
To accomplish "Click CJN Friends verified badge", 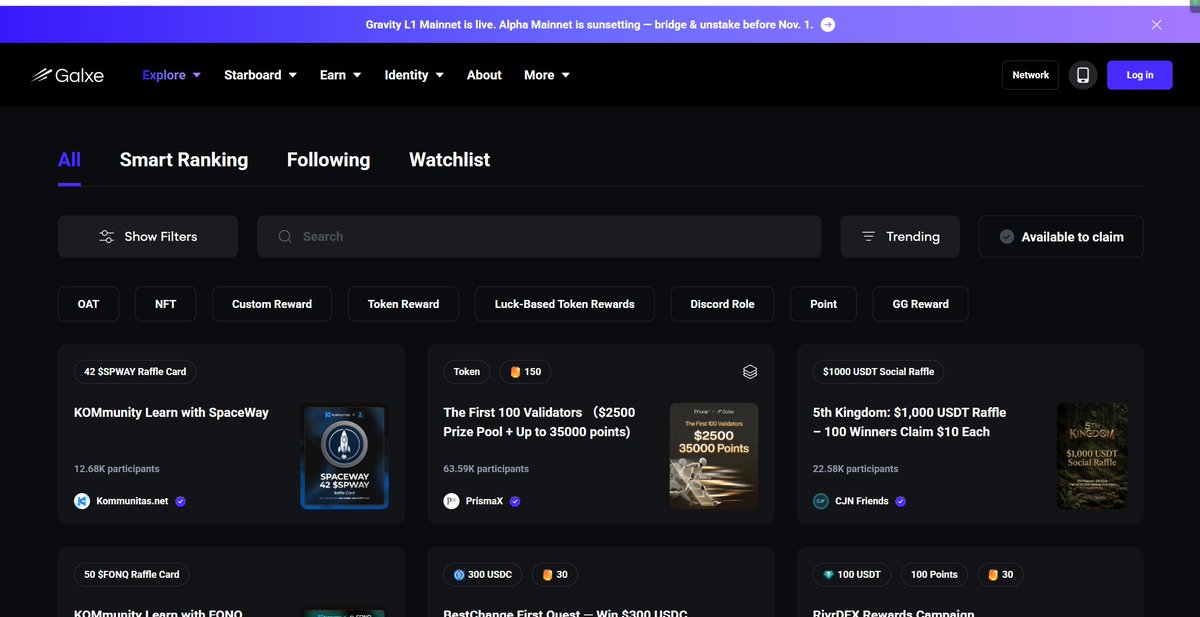I will [900, 501].
